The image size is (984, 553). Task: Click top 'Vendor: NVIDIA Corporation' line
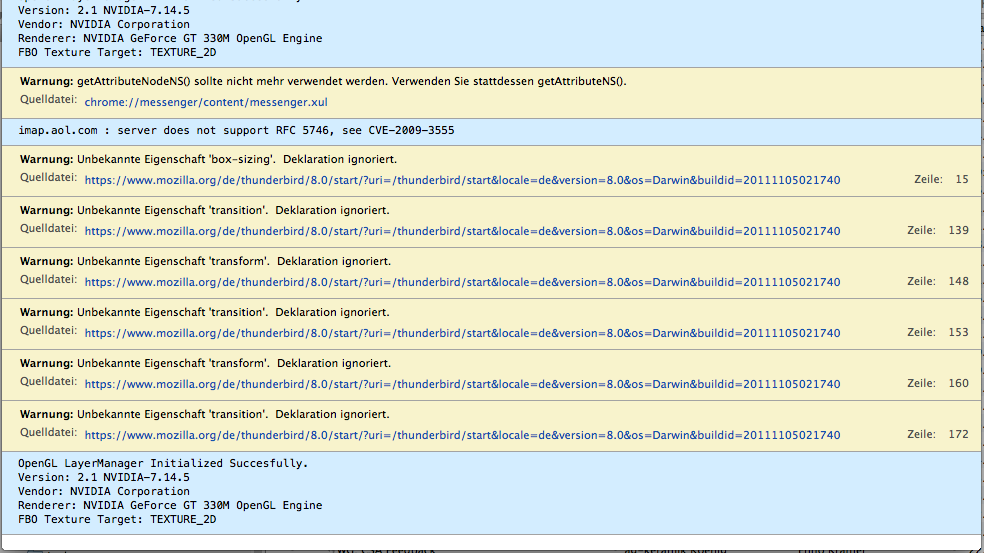pyautogui.click(x=104, y=24)
